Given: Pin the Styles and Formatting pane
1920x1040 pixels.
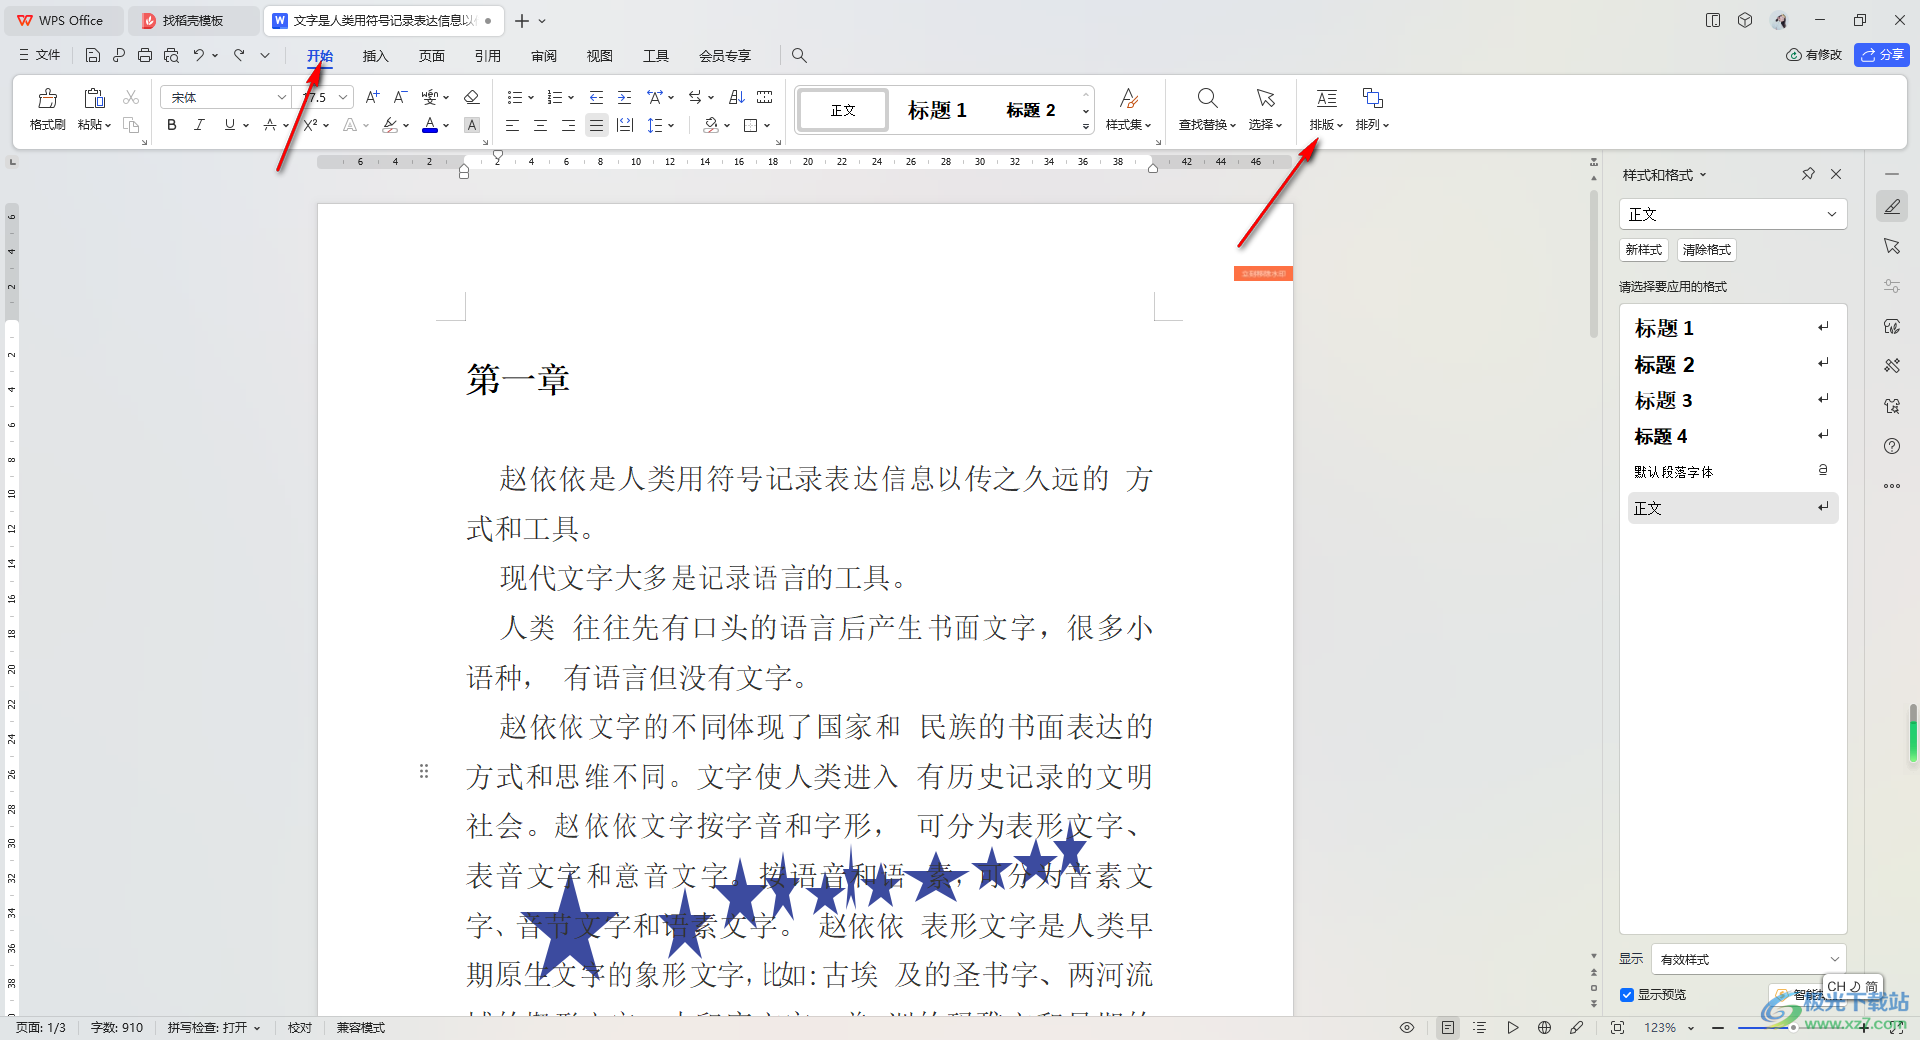Looking at the screenshot, I should coord(1808,174).
